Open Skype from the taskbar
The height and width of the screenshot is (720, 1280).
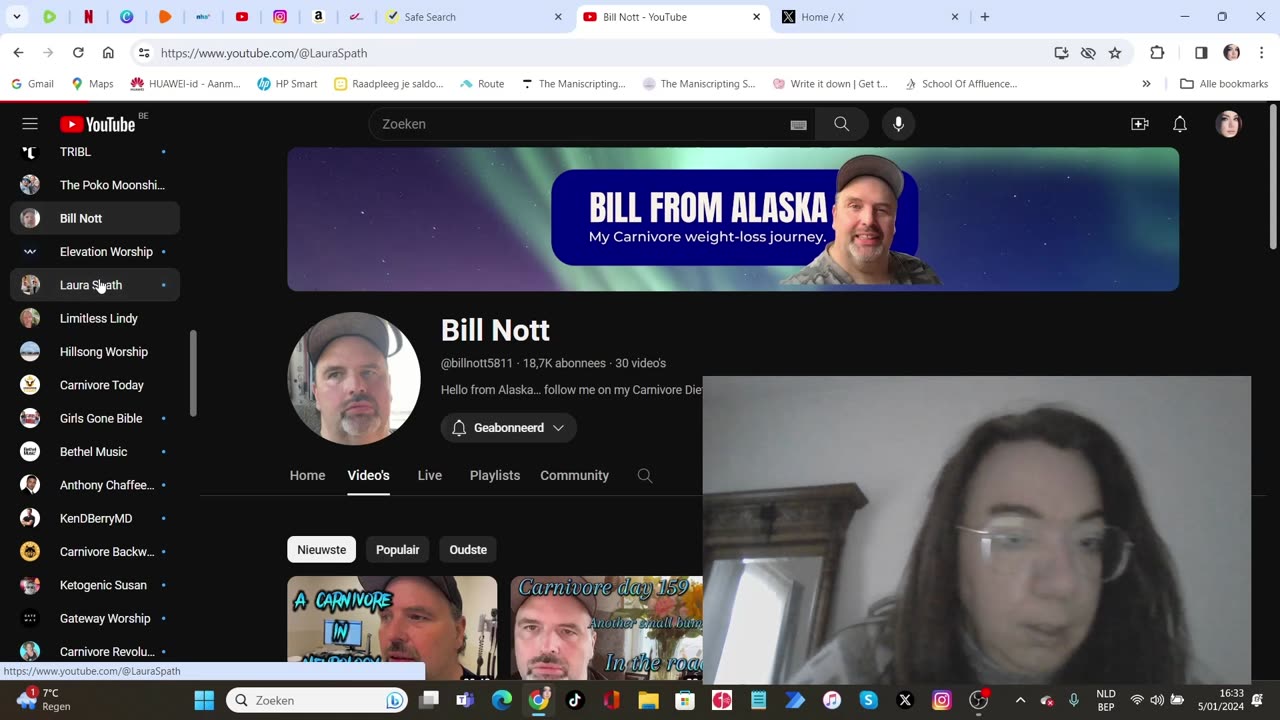coord(868,700)
